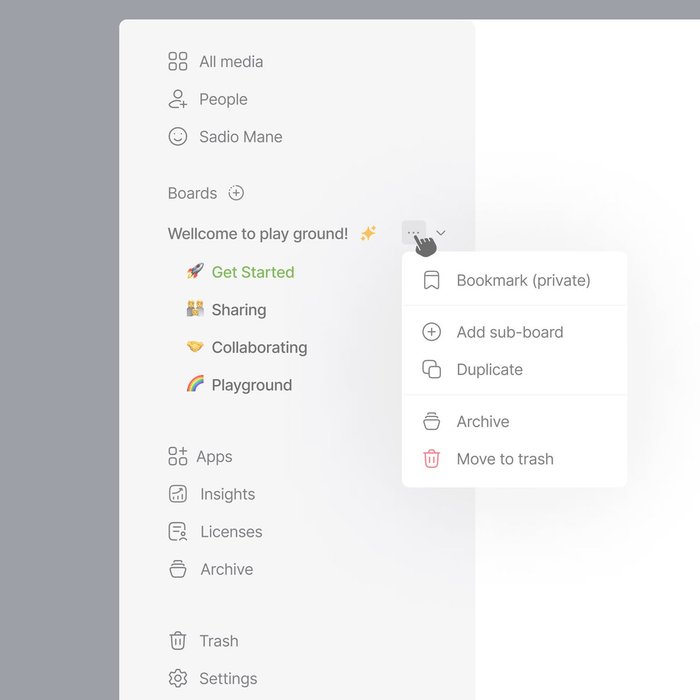Click Move to trash menu option

click(x=504, y=460)
